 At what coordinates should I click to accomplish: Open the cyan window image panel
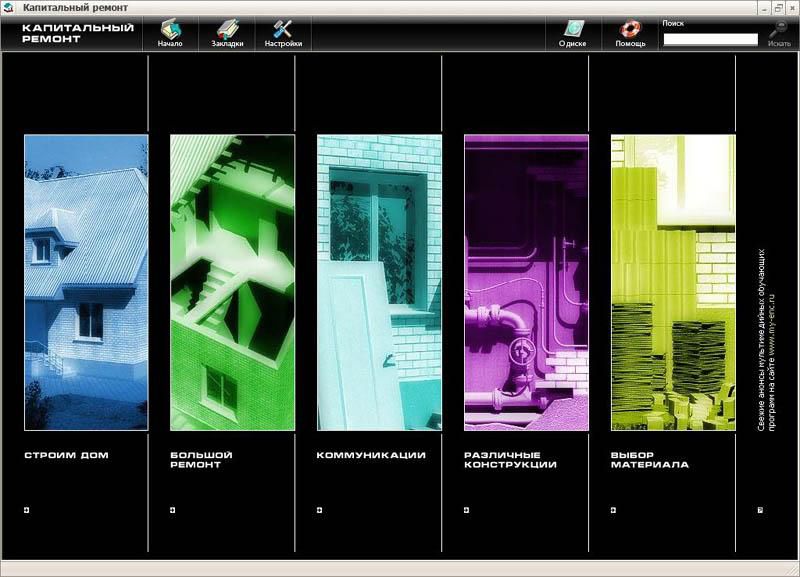[379, 282]
